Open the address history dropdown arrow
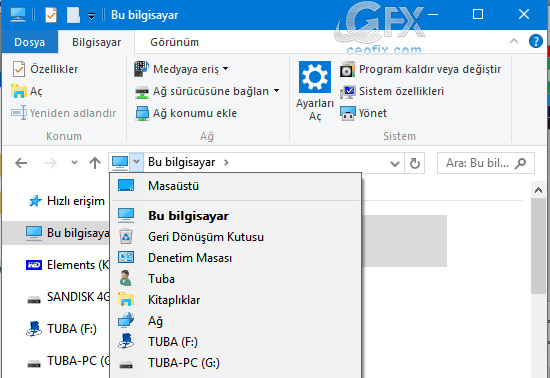 click(395, 163)
